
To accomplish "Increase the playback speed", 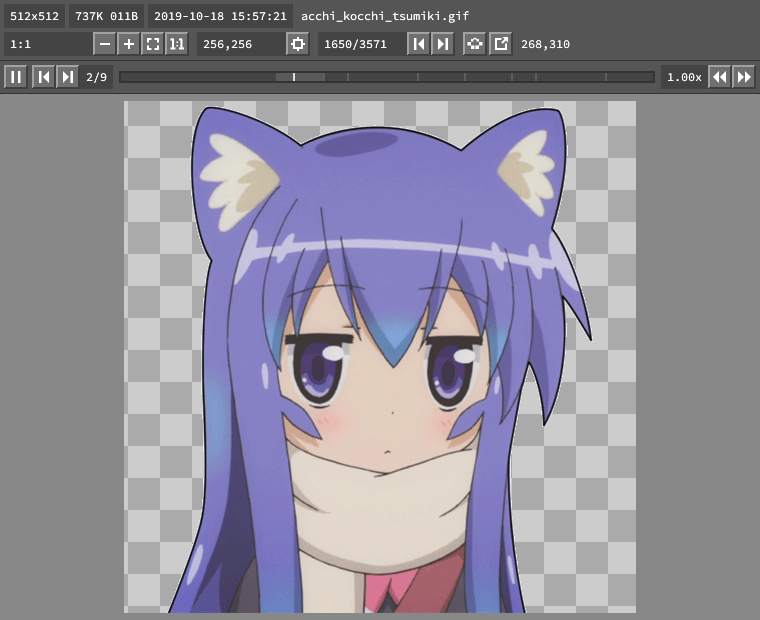I will click(743, 77).
